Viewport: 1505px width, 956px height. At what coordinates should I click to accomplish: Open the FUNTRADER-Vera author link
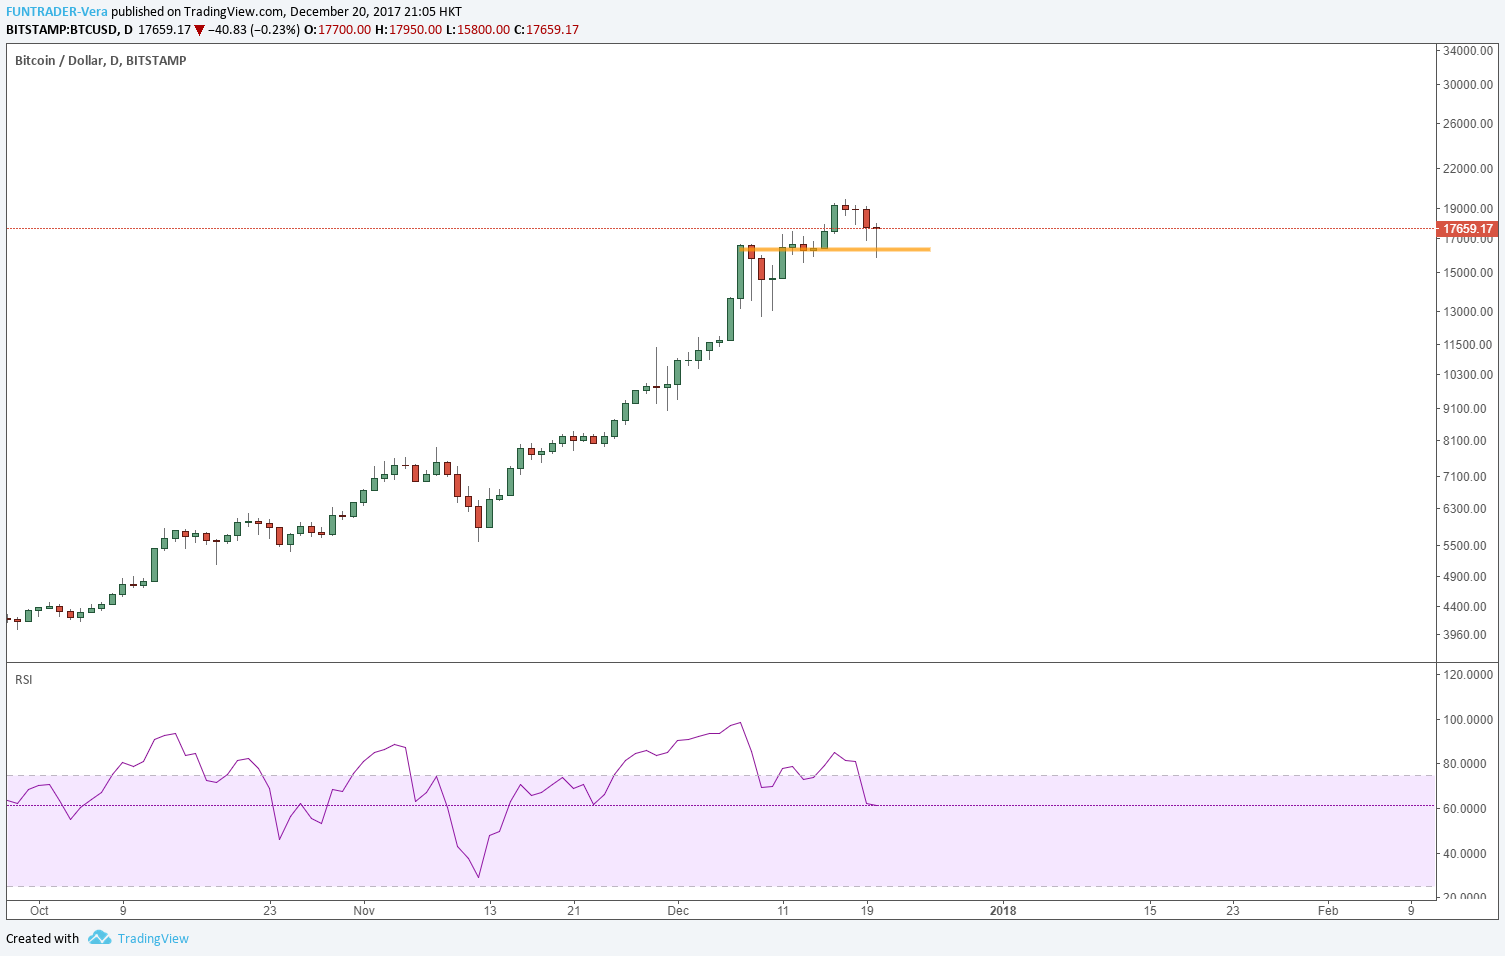(57, 12)
